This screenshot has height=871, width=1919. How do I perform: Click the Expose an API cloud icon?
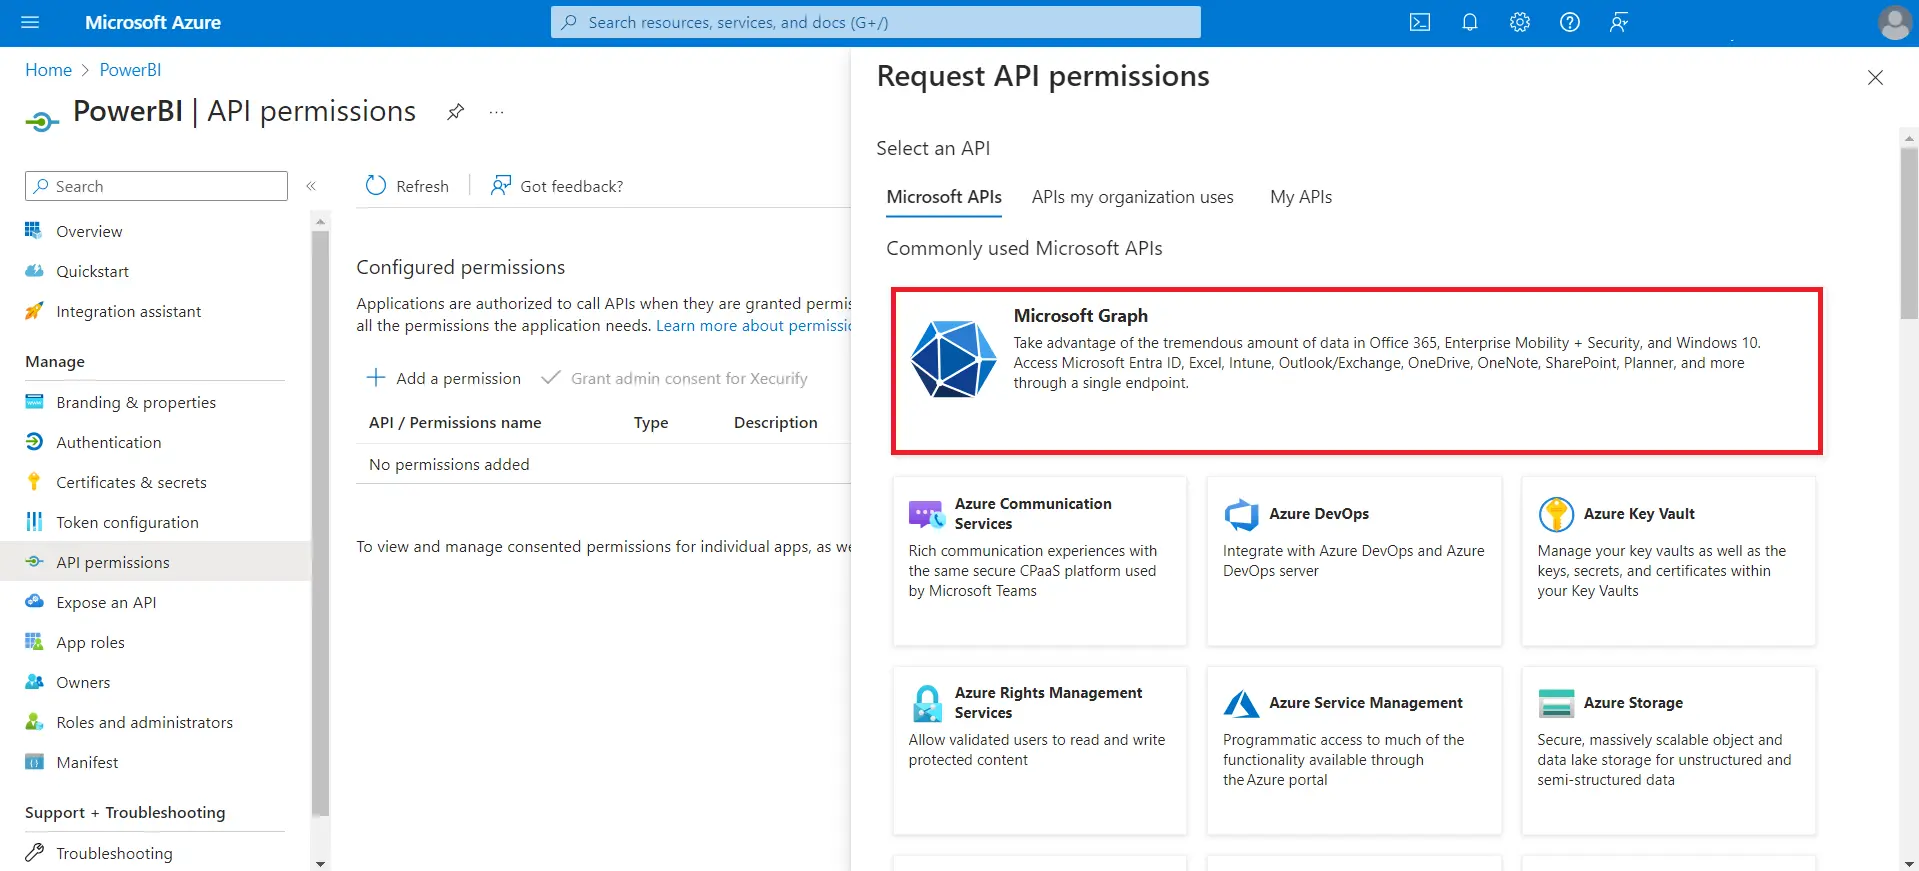(x=34, y=602)
